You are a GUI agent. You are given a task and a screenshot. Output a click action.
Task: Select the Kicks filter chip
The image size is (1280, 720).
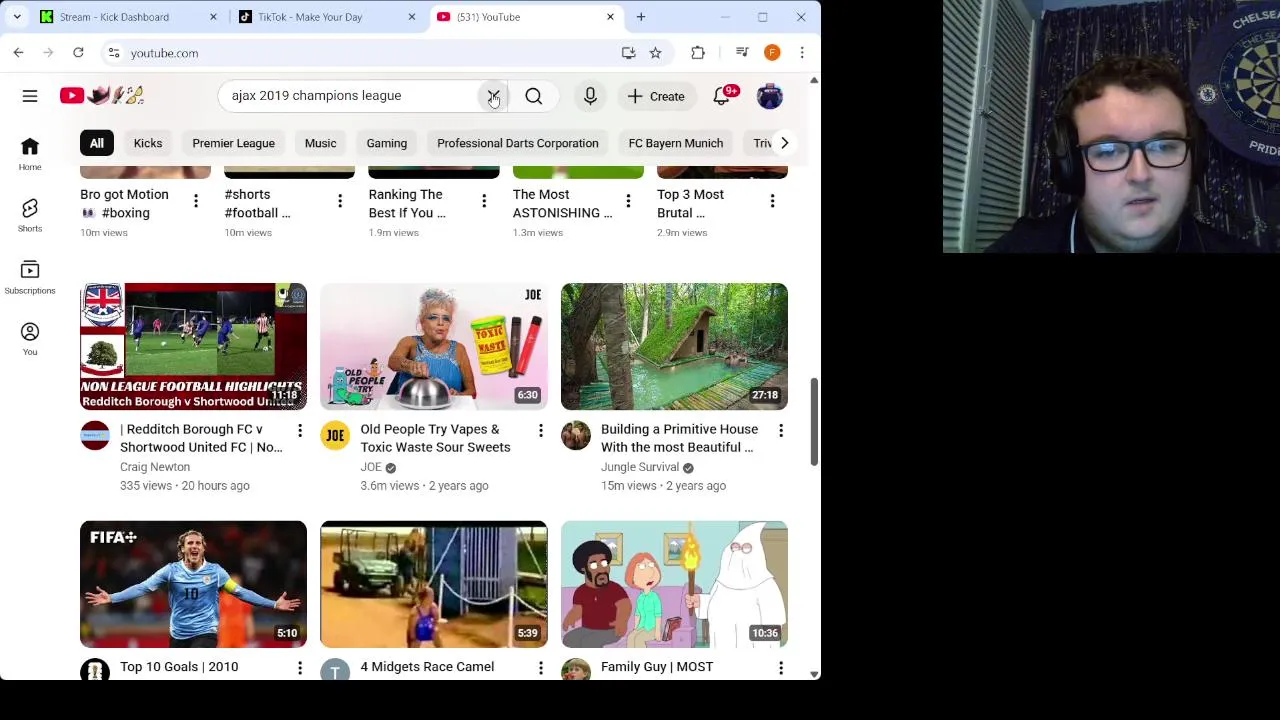(148, 143)
